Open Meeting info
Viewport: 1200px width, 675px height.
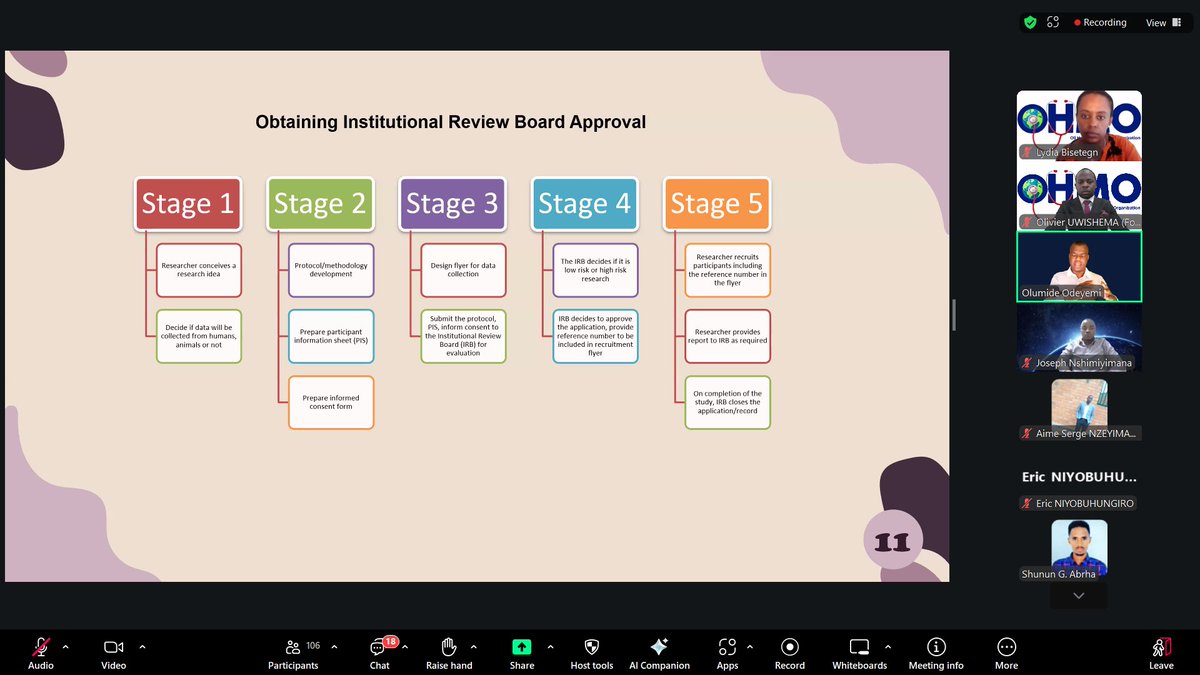(x=936, y=652)
